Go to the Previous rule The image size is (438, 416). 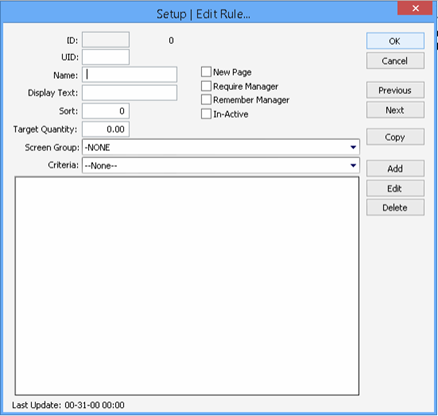click(x=395, y=90)
